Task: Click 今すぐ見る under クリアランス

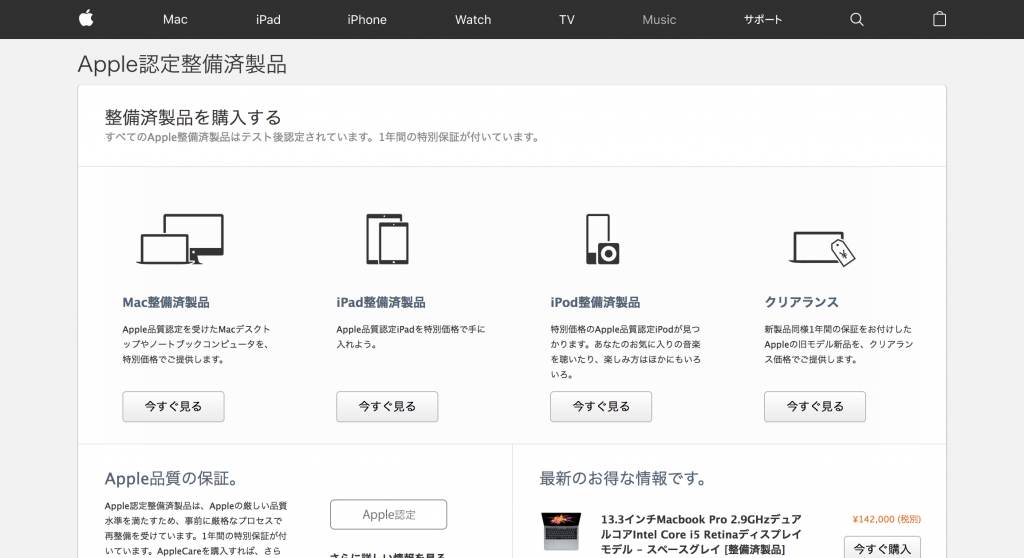Action: tap(815, 406)
